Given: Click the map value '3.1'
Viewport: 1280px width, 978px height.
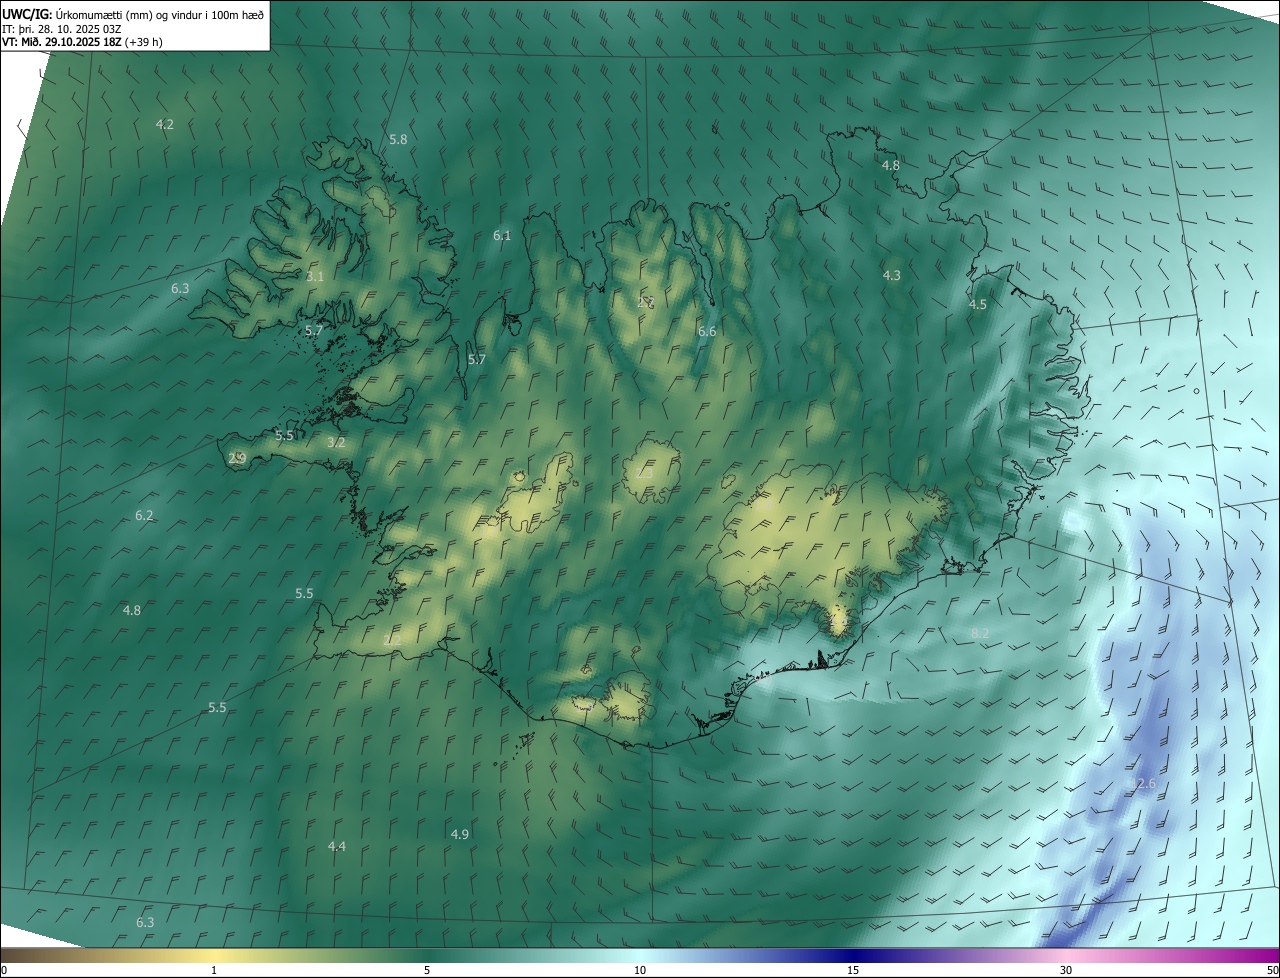Looking at the screenshot, I should [x=315, y=276].
